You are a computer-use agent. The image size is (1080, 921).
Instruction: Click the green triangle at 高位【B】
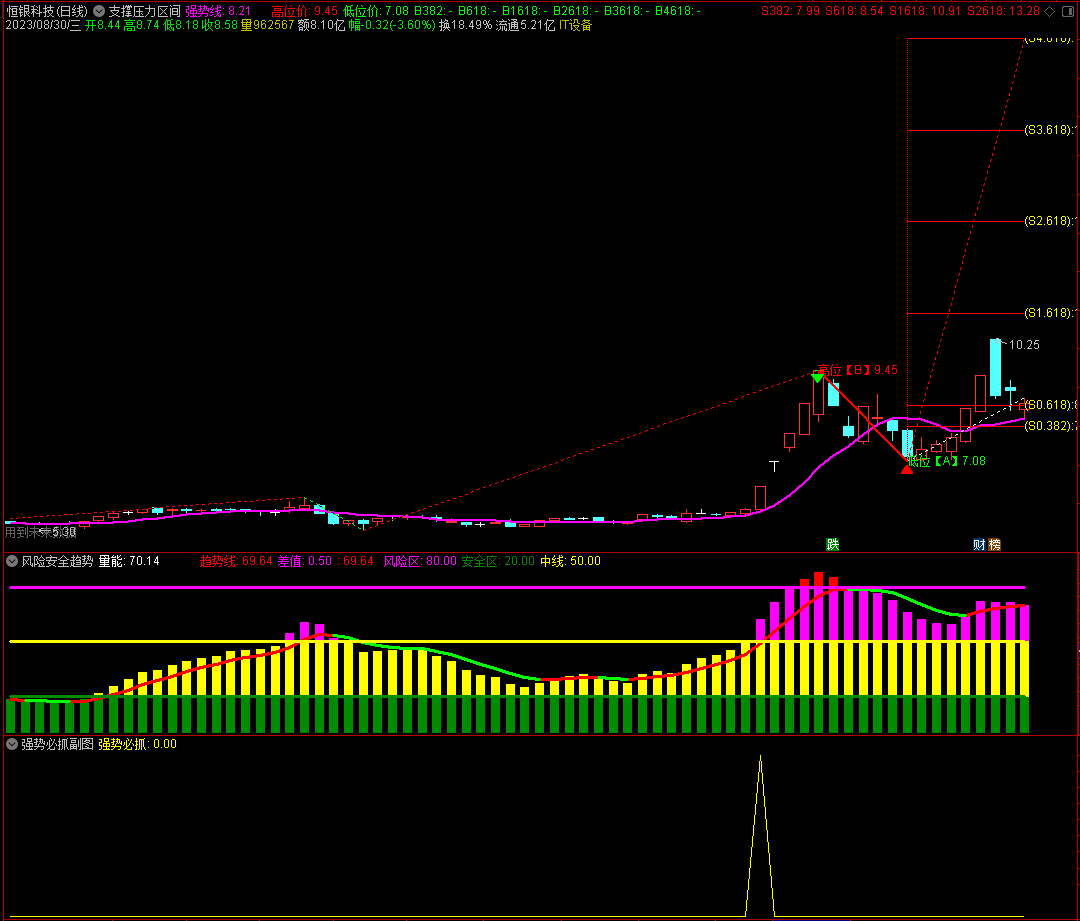point(818,377)
